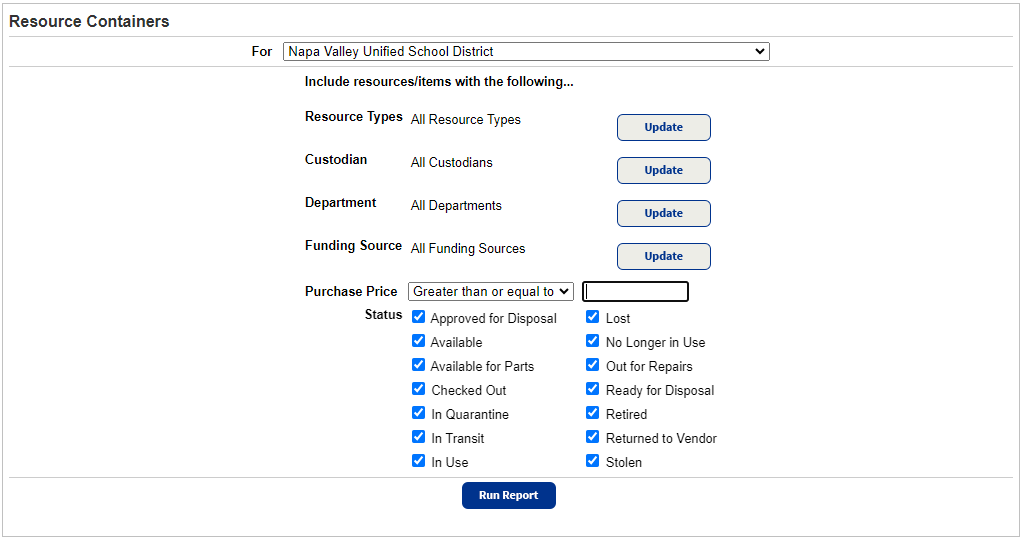
Task: Toggle the In Quarantine checkbox
Action: click(418, 413)
